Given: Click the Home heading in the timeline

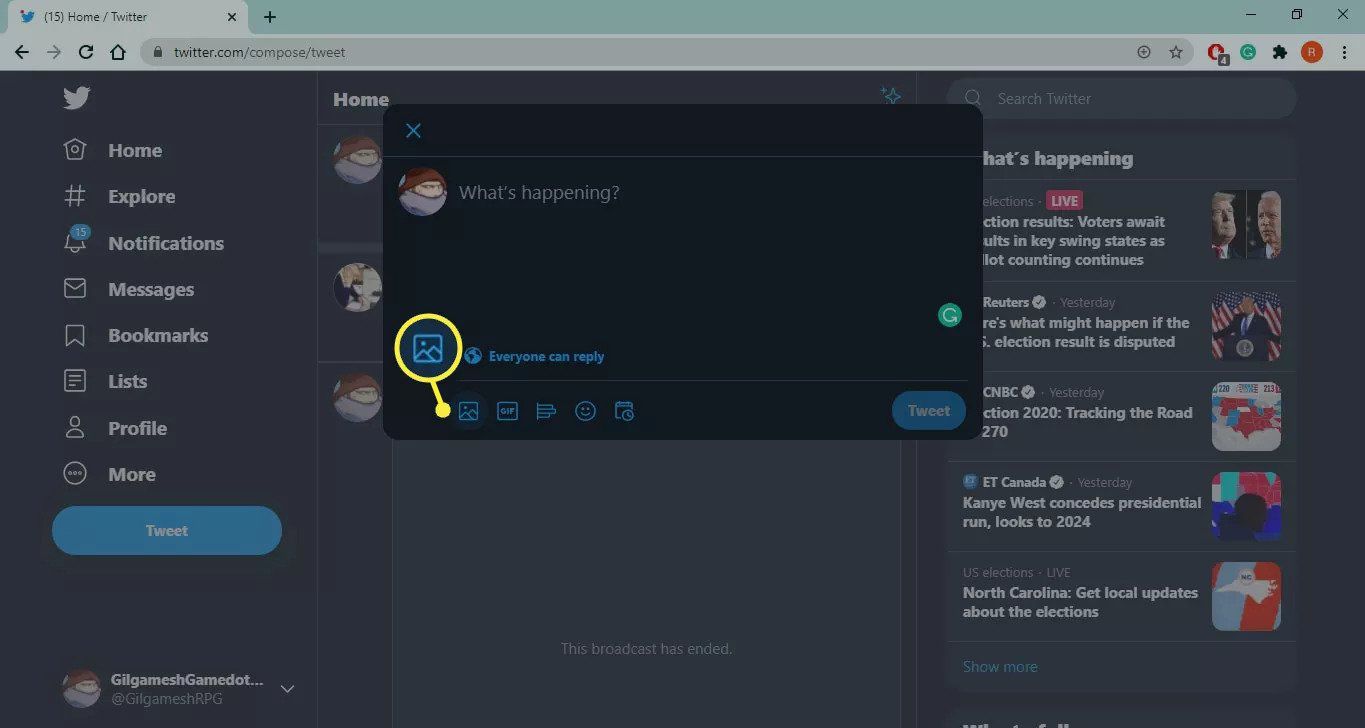Looking at the screenshot, I should 361,99.
